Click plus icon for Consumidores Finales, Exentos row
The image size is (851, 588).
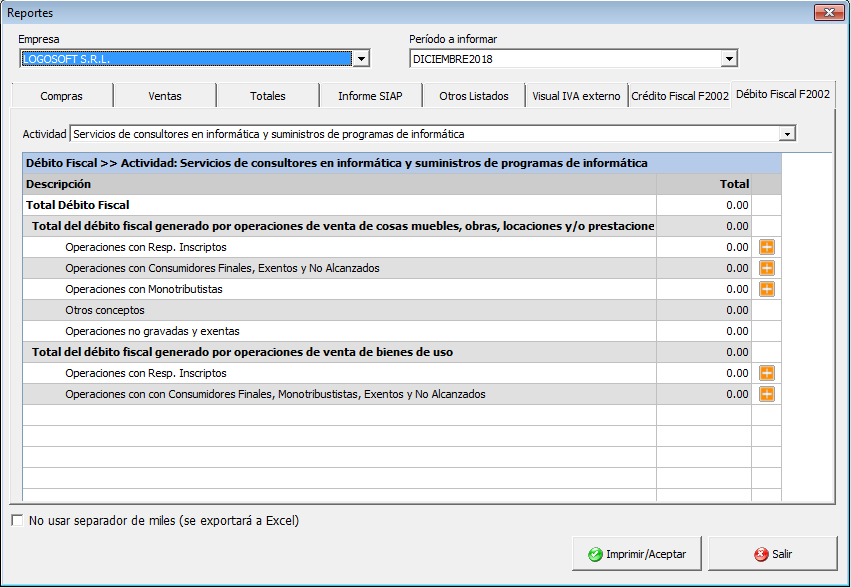pyautogui.click(x=767, y=268)
